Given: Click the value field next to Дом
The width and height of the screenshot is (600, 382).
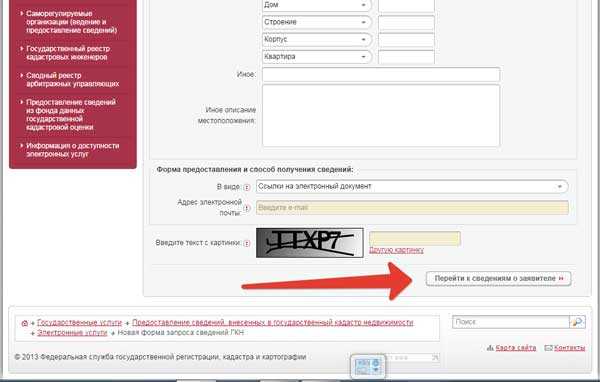Looking at the screenshot, I should click(x=406, y=5).
